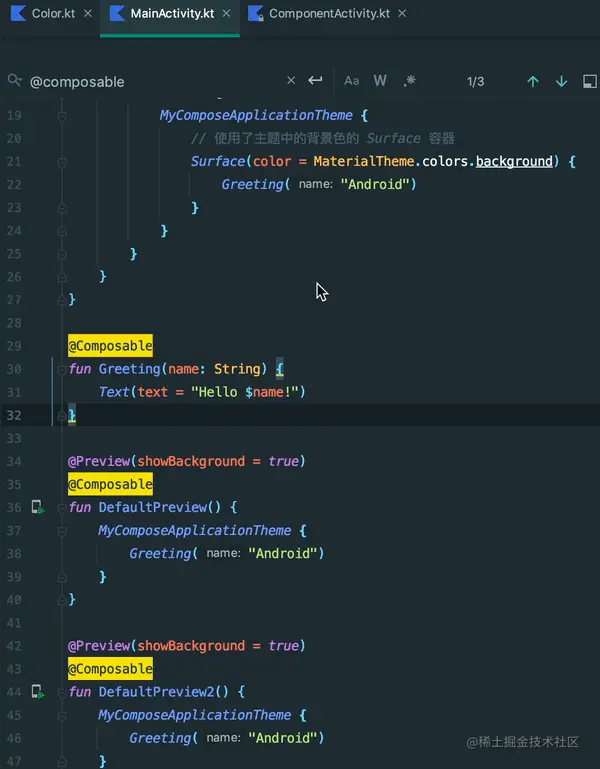Close the MainActivity.kt tab
This screenshot has width=600, height=769.
coord(226,14)
